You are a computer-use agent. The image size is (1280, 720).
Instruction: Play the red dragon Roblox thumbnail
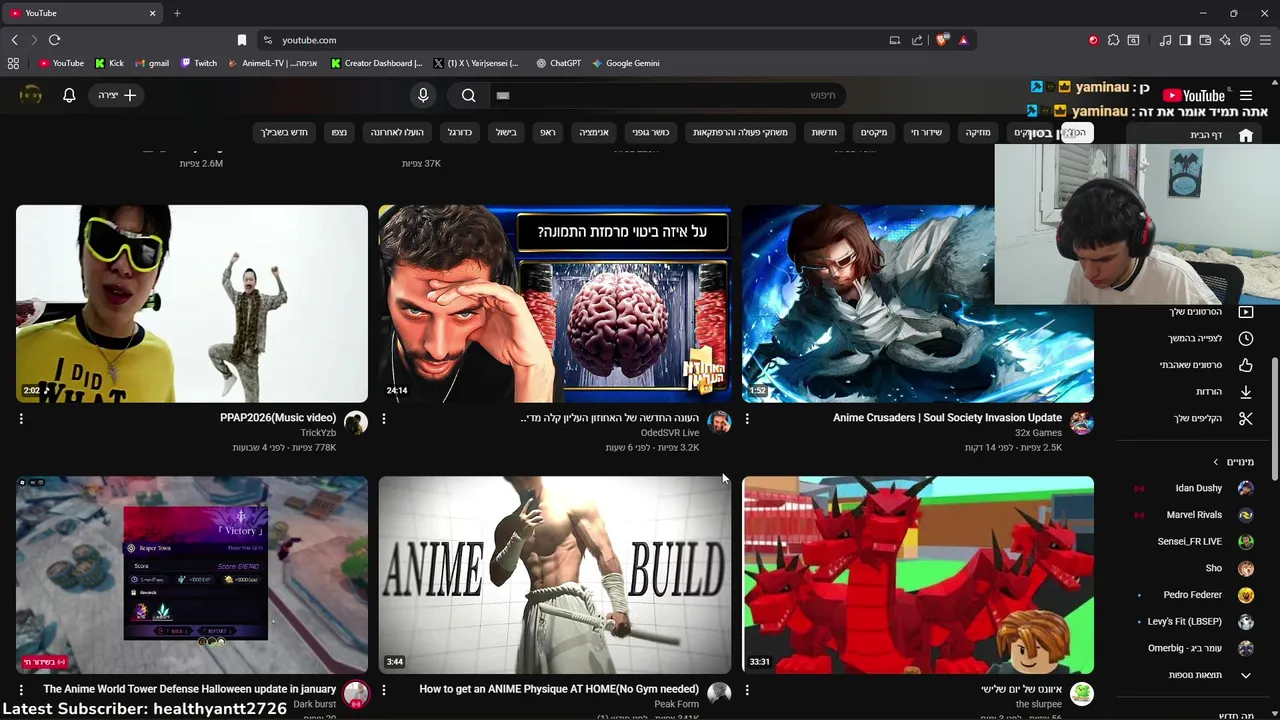click(x=918, y=575)
